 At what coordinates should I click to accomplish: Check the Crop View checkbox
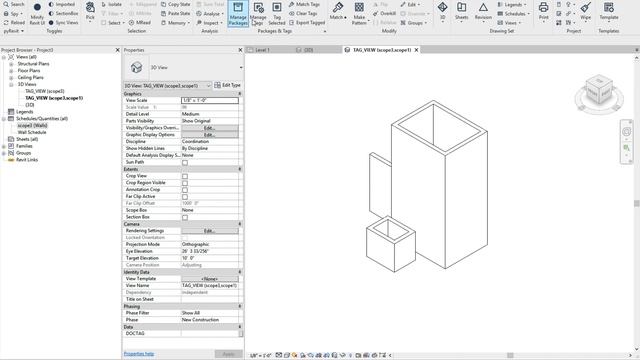(x=185, y=176)
